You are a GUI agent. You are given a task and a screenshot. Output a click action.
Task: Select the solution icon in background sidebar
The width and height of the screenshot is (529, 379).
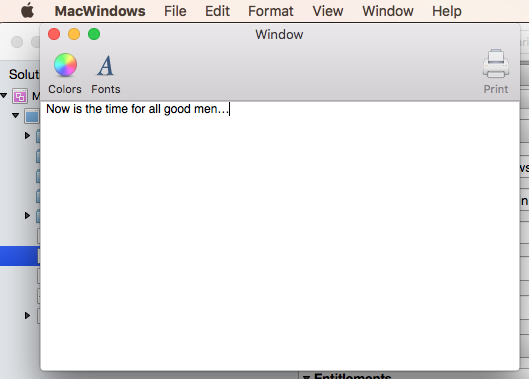(20, 96)
